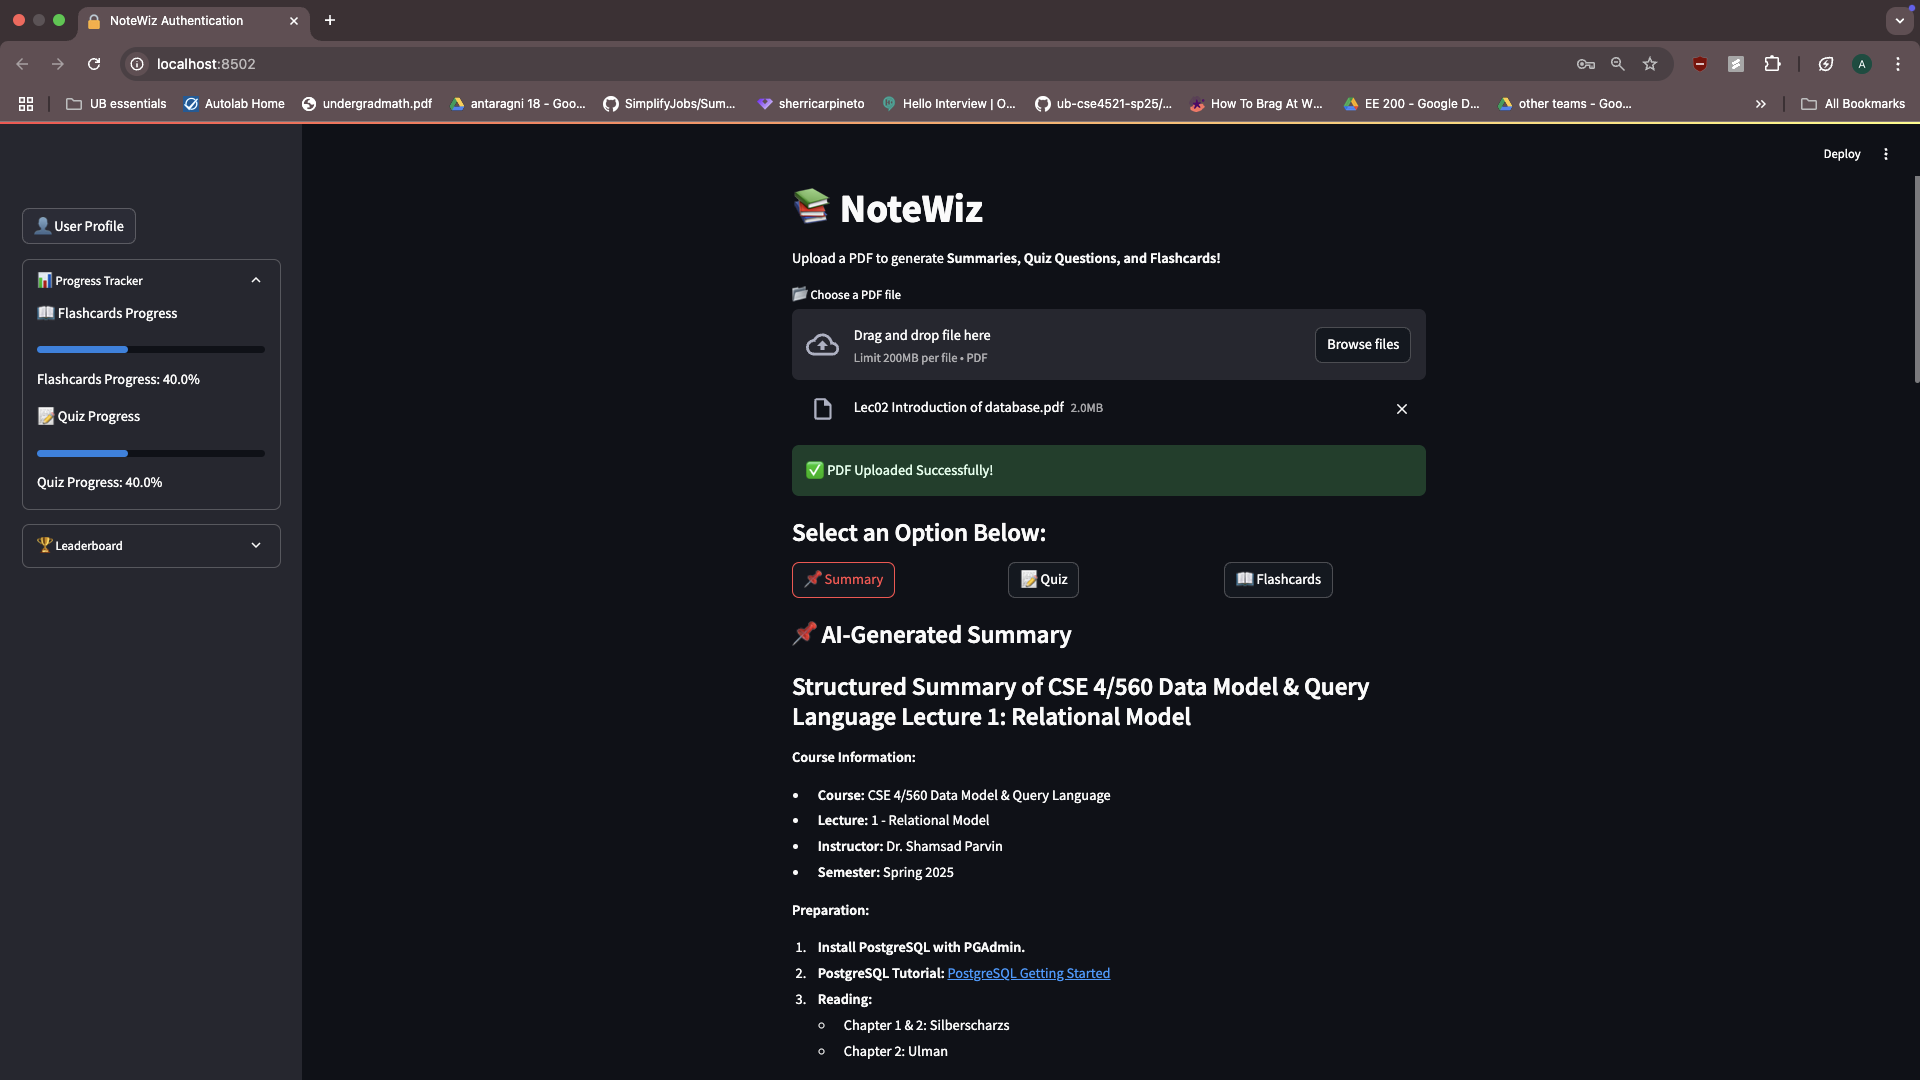Screen dimensions: 1920x1080
Task: Click the cloud upload icon
Action: click(822, 345)
